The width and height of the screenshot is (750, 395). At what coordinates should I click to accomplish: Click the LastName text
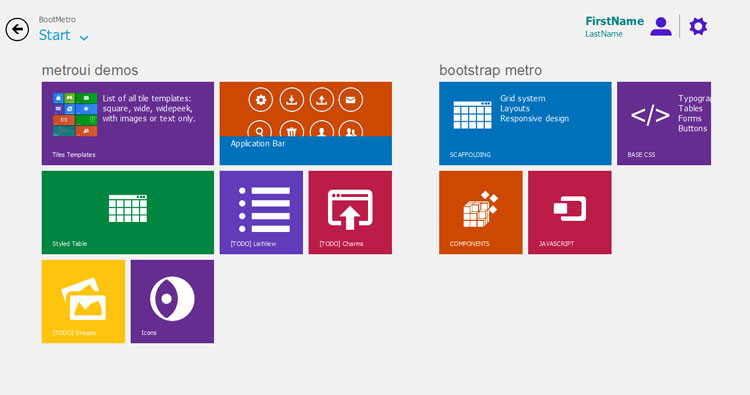click(x=604, y=34)
